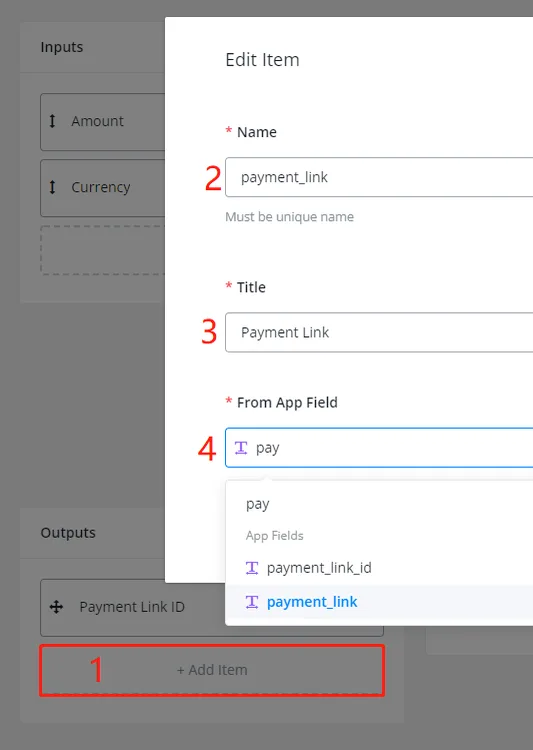The height and width of the screenshot is (750, 533).
Task: Click the Title field containing Payment Link
Action: pos(379,332)
